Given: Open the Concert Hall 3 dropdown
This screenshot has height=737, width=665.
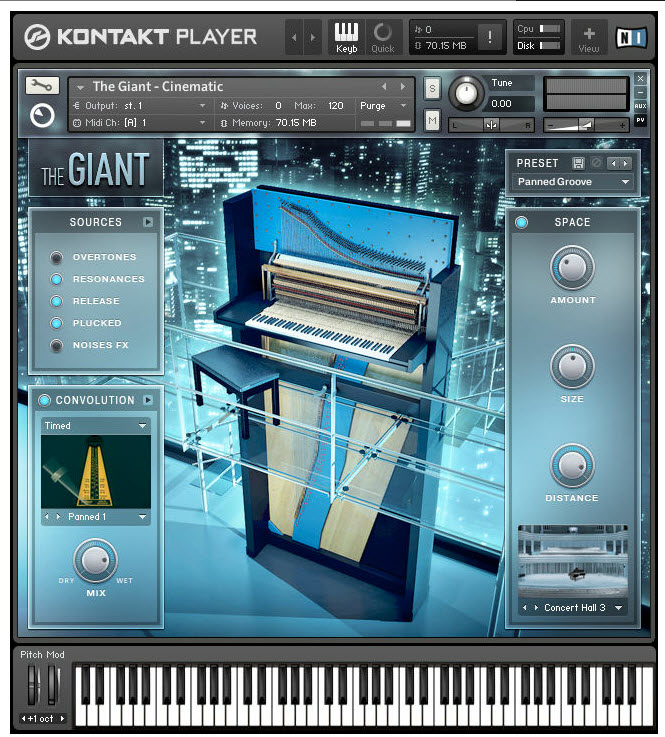Looking at the screenshot, I should click(x=619, y=608).
